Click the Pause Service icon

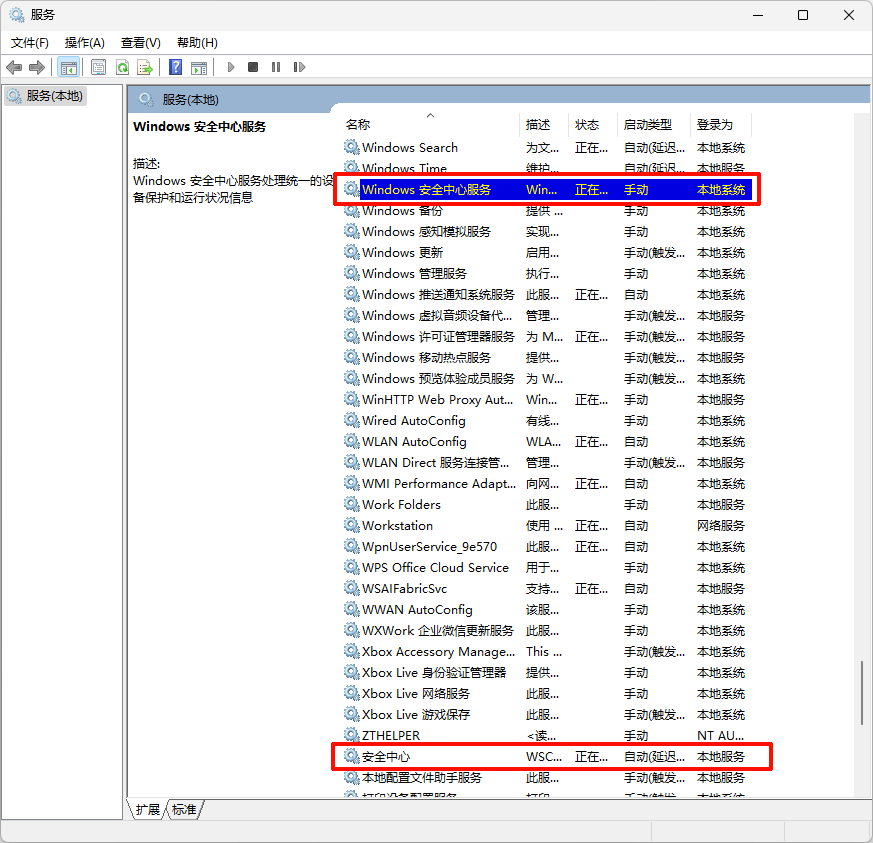276,67
